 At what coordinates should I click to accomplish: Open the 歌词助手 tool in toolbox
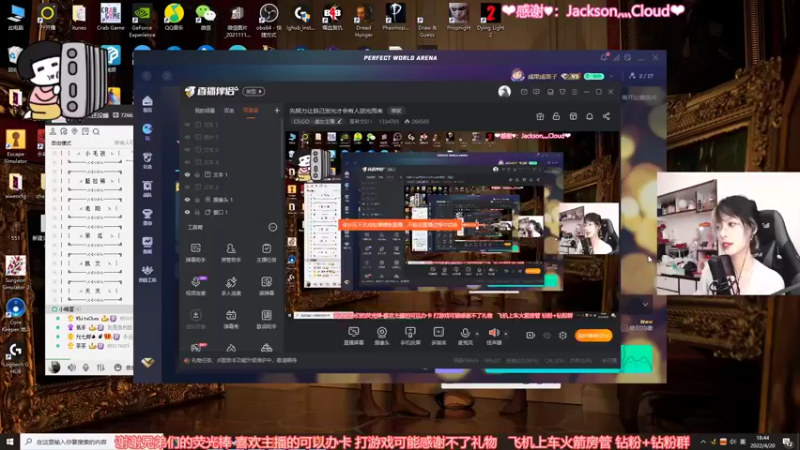[x=266, y=319]
